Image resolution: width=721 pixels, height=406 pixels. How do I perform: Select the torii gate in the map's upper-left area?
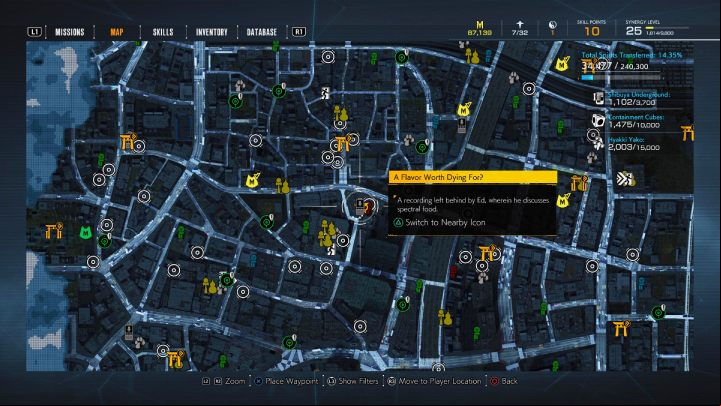127,142
